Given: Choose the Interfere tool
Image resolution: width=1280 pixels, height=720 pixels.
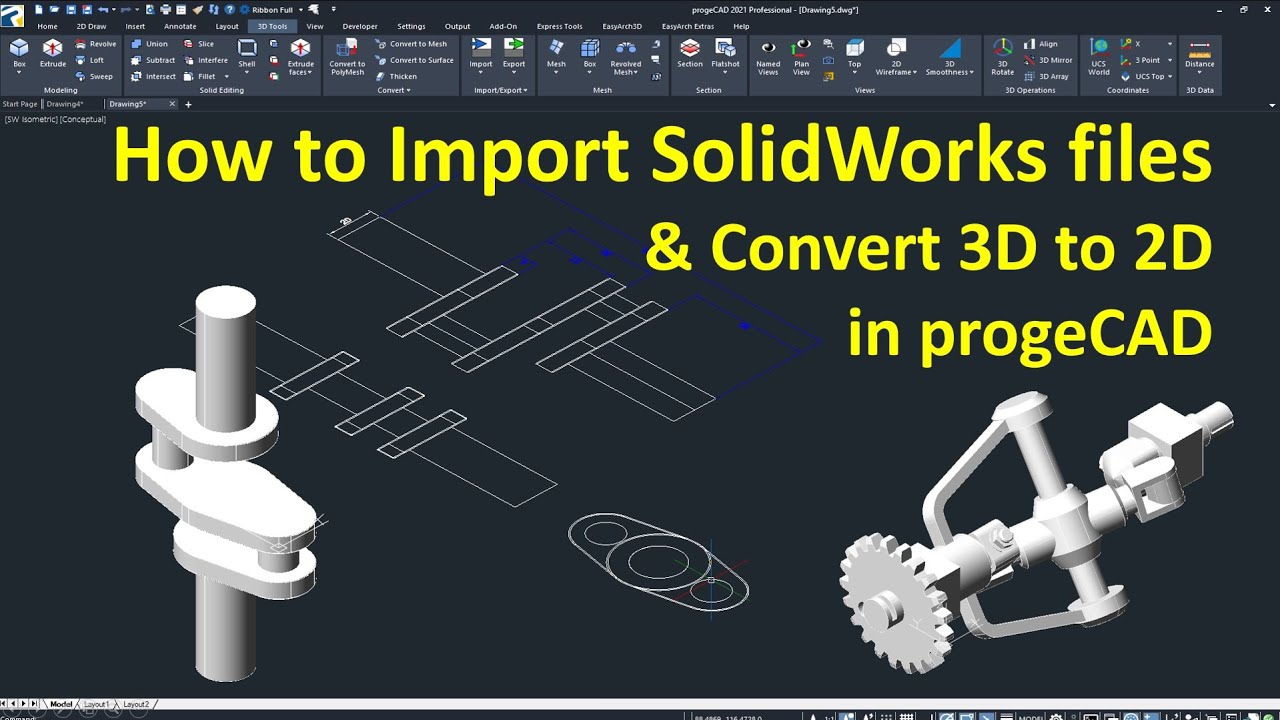Looking at the screenshot, I should [x=205, y=60].
